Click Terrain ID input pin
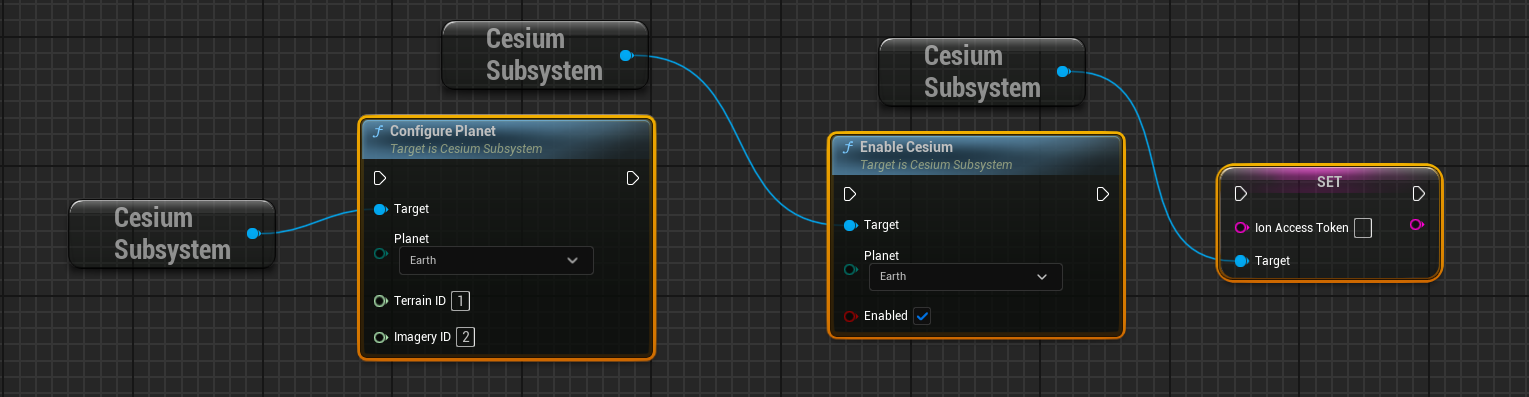 [x=380, y=301]
